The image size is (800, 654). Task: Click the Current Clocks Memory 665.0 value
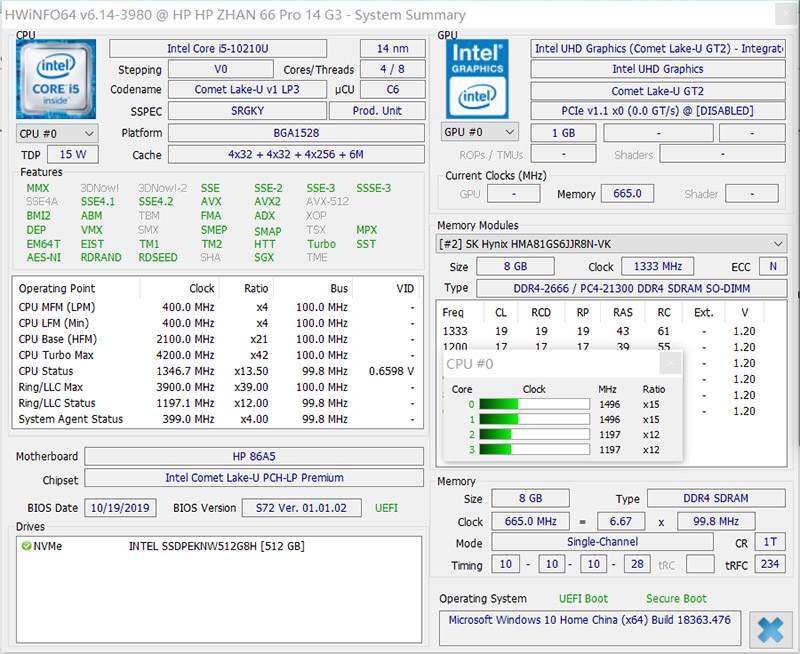627,193
